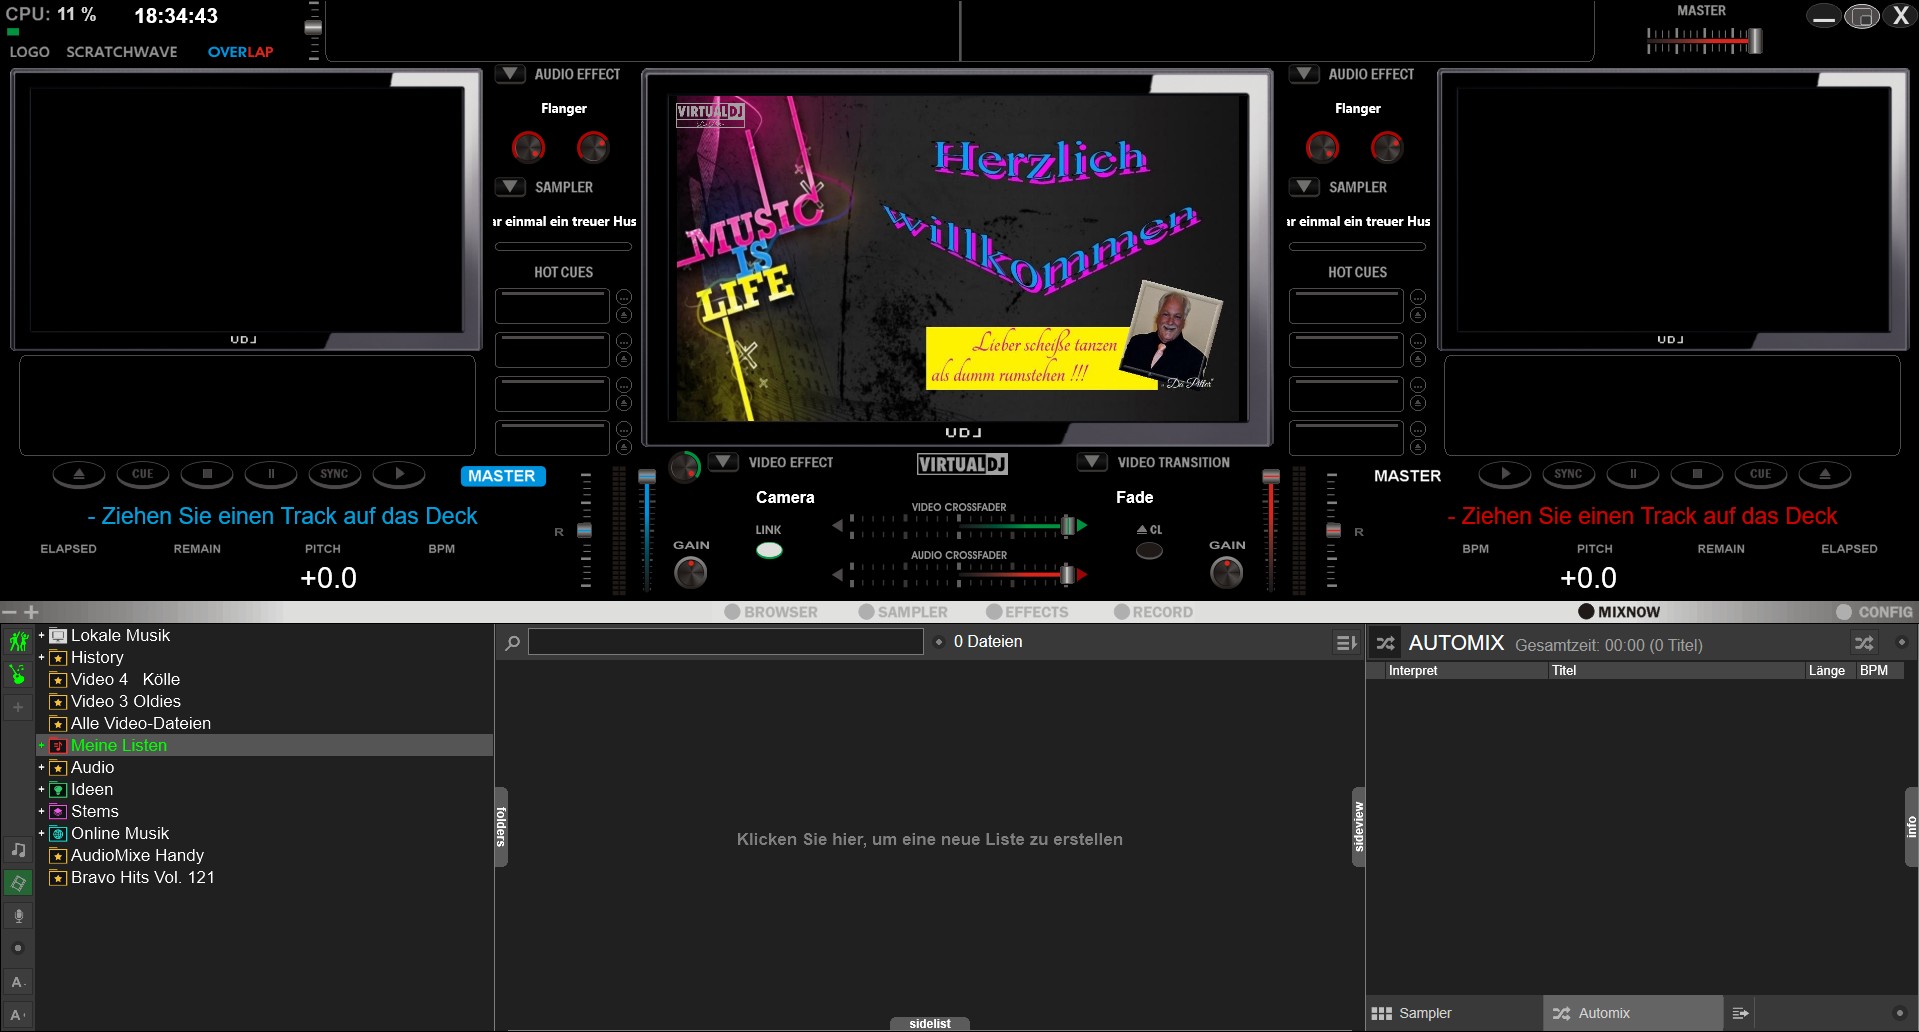Click CUE on the right deck

(x=1761, y=474)
